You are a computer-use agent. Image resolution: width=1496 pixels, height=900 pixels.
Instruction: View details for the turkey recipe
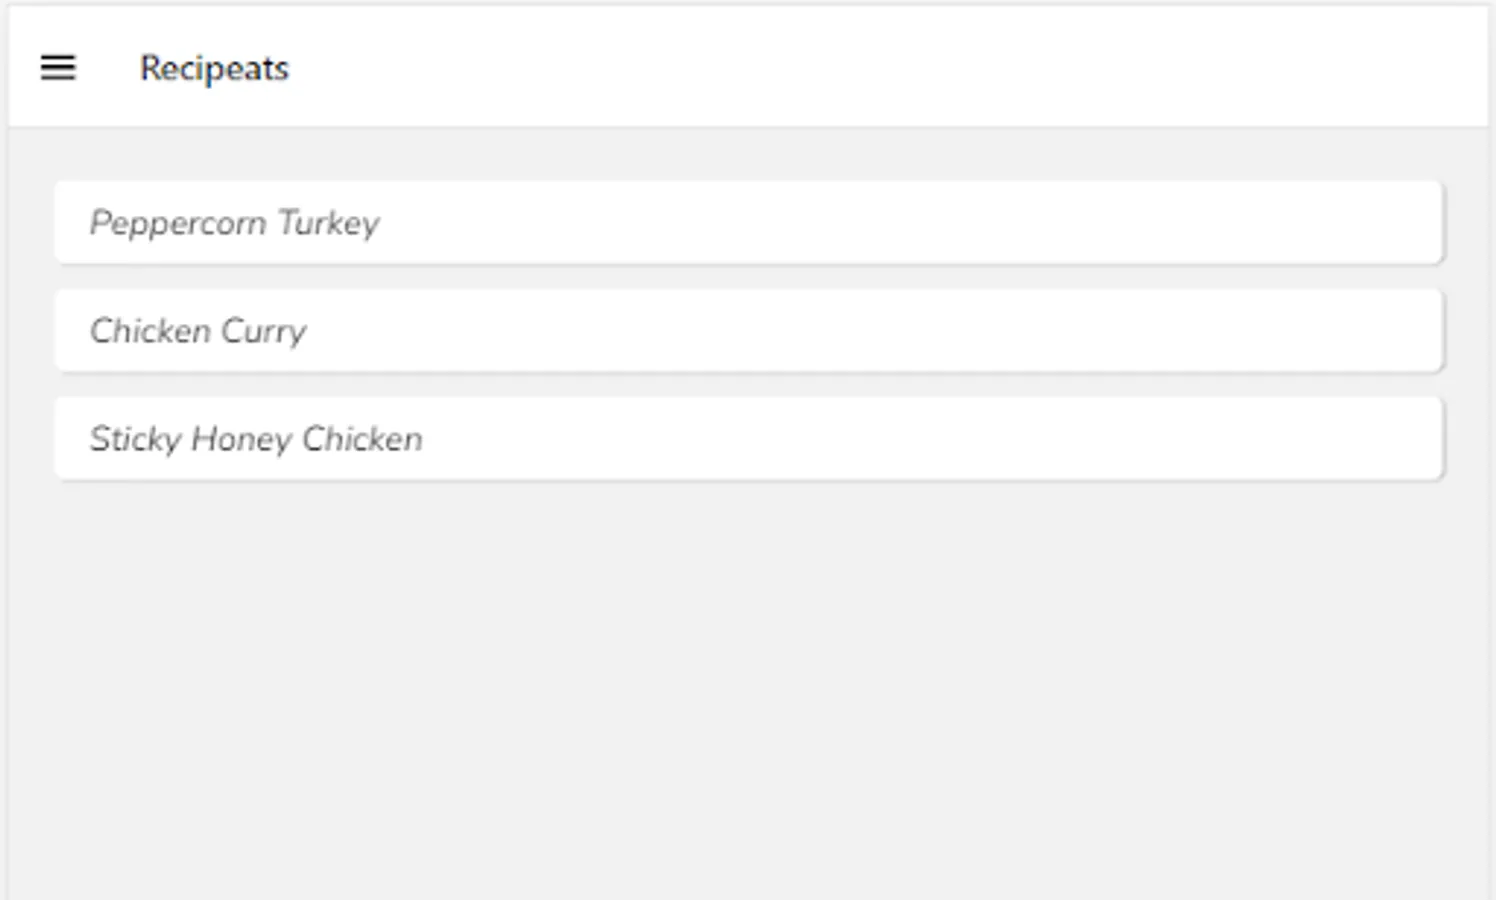(x=749, y=222)
